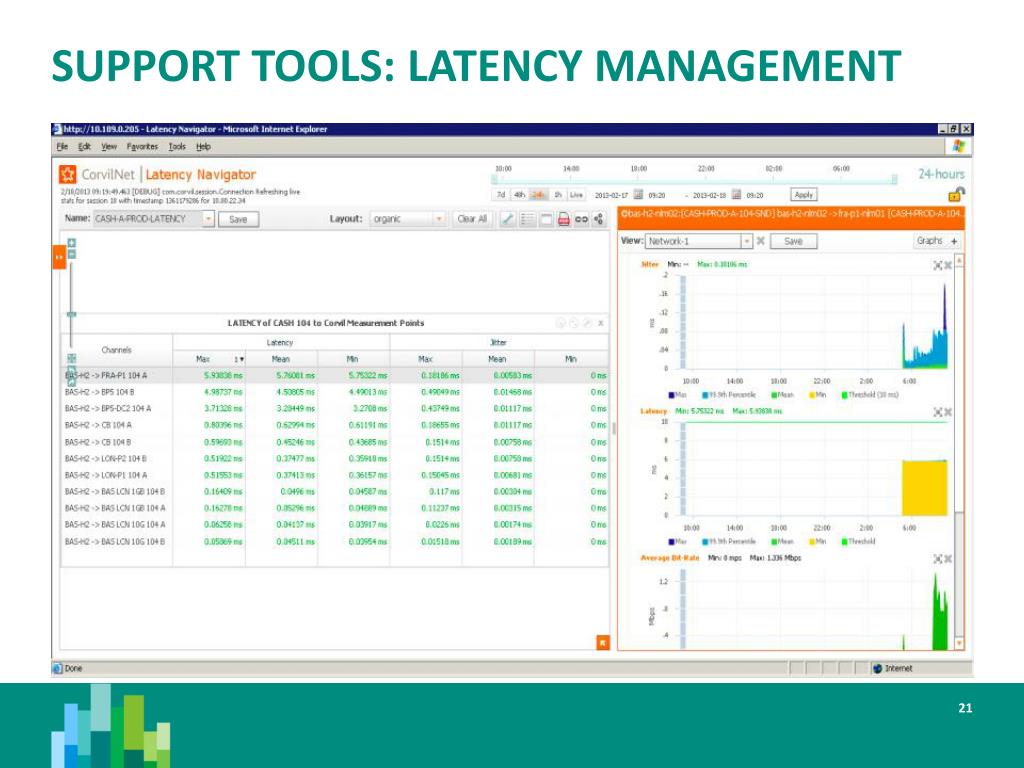1024x768 pixels.
Task: Click the Internet zone globe icon
Action: click(878, 668)
